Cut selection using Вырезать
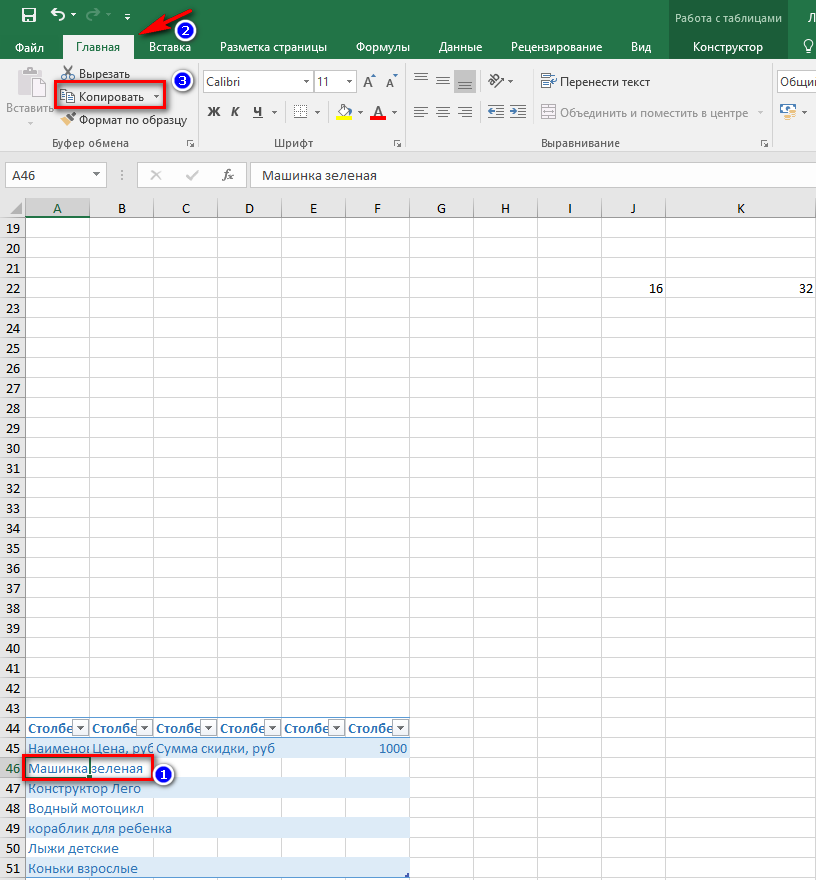Viewport: 816px width, 880px height. [95, 74]
